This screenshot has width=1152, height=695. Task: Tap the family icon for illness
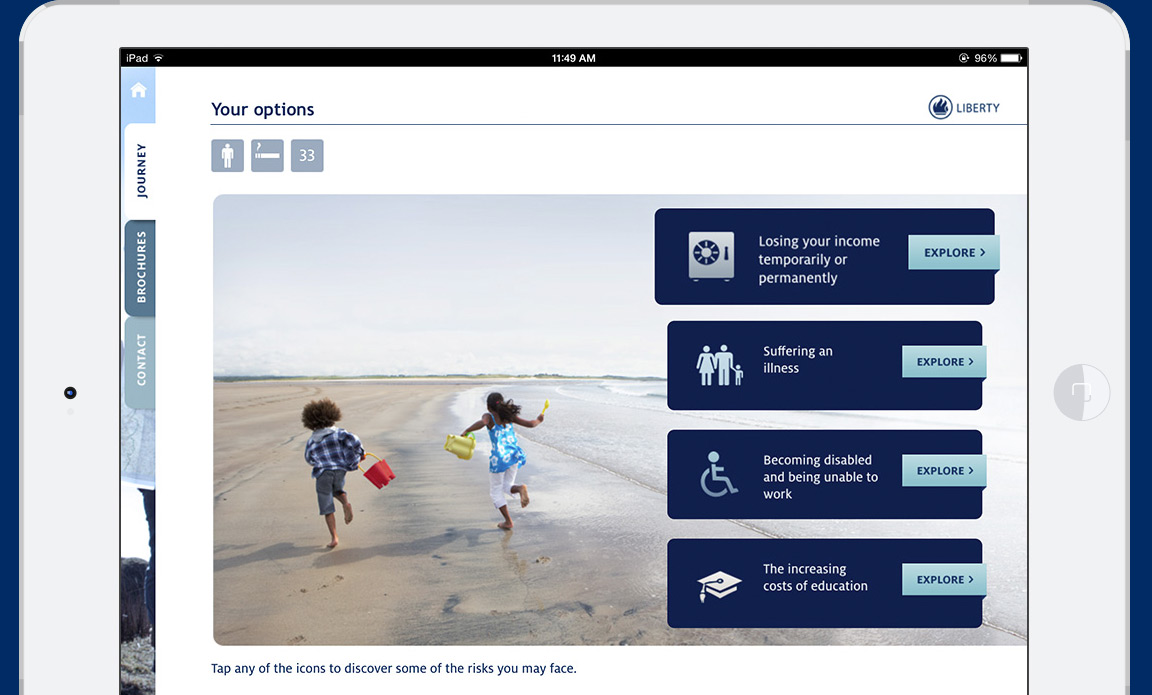coord(720,365)
